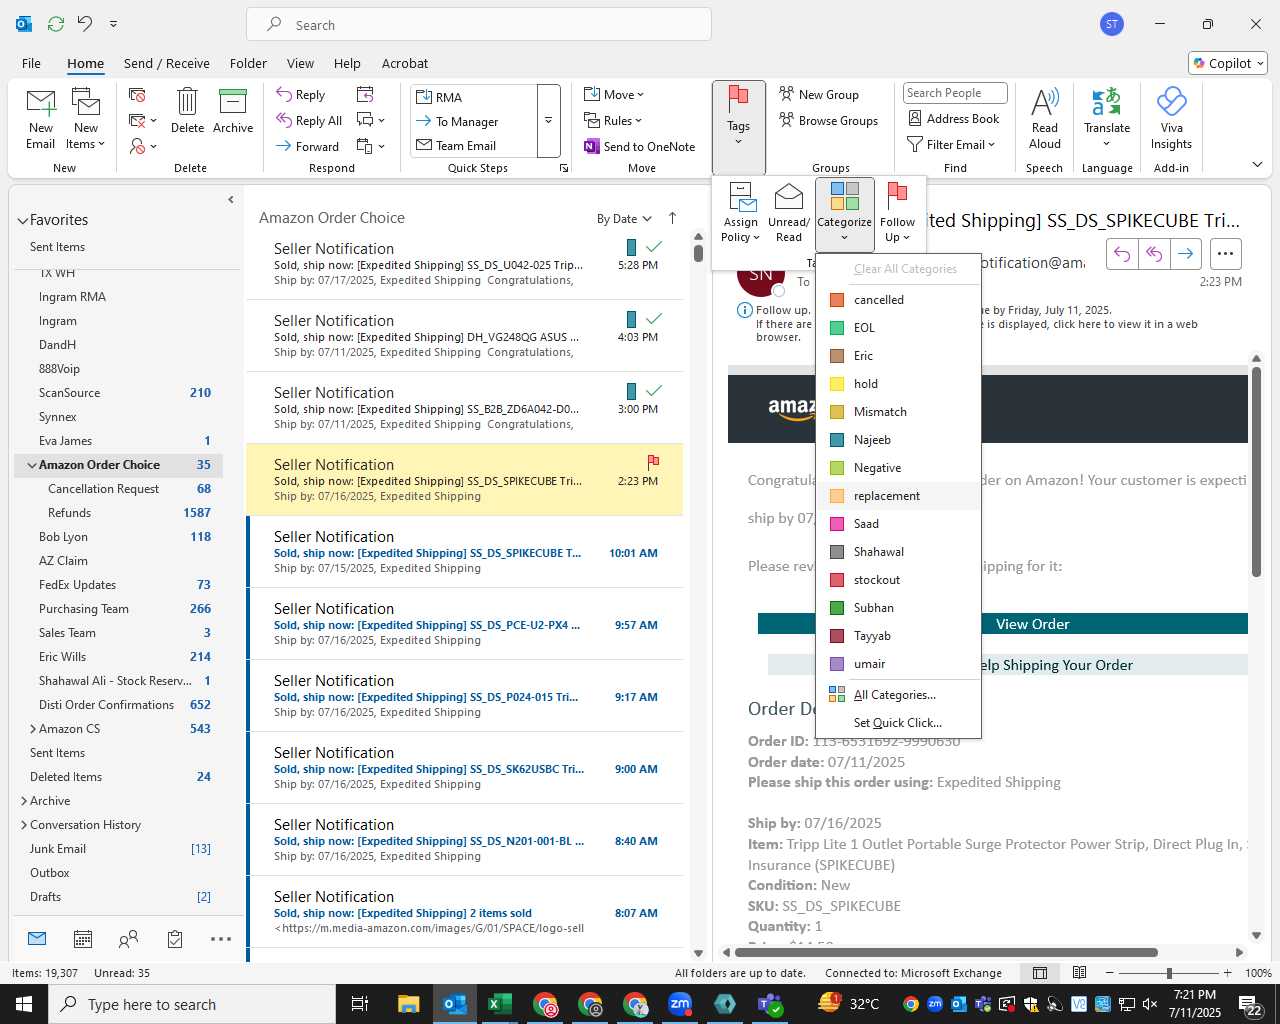Click Reply All in the ribbon

pos(309,120)
